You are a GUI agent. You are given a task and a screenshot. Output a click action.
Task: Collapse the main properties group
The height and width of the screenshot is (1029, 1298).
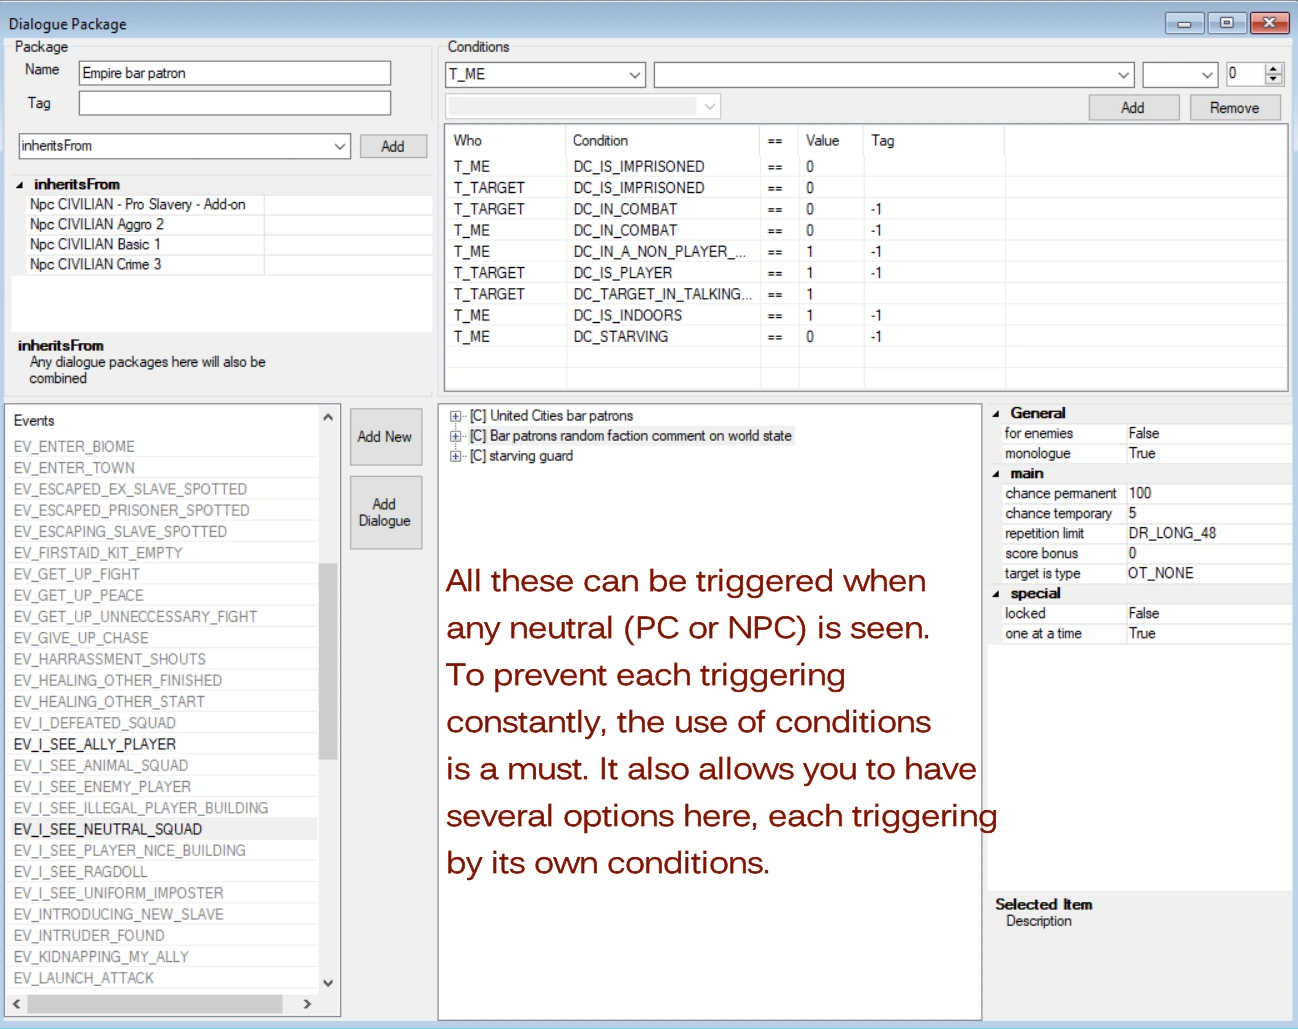pyautogui.click(x=996, y=473)
